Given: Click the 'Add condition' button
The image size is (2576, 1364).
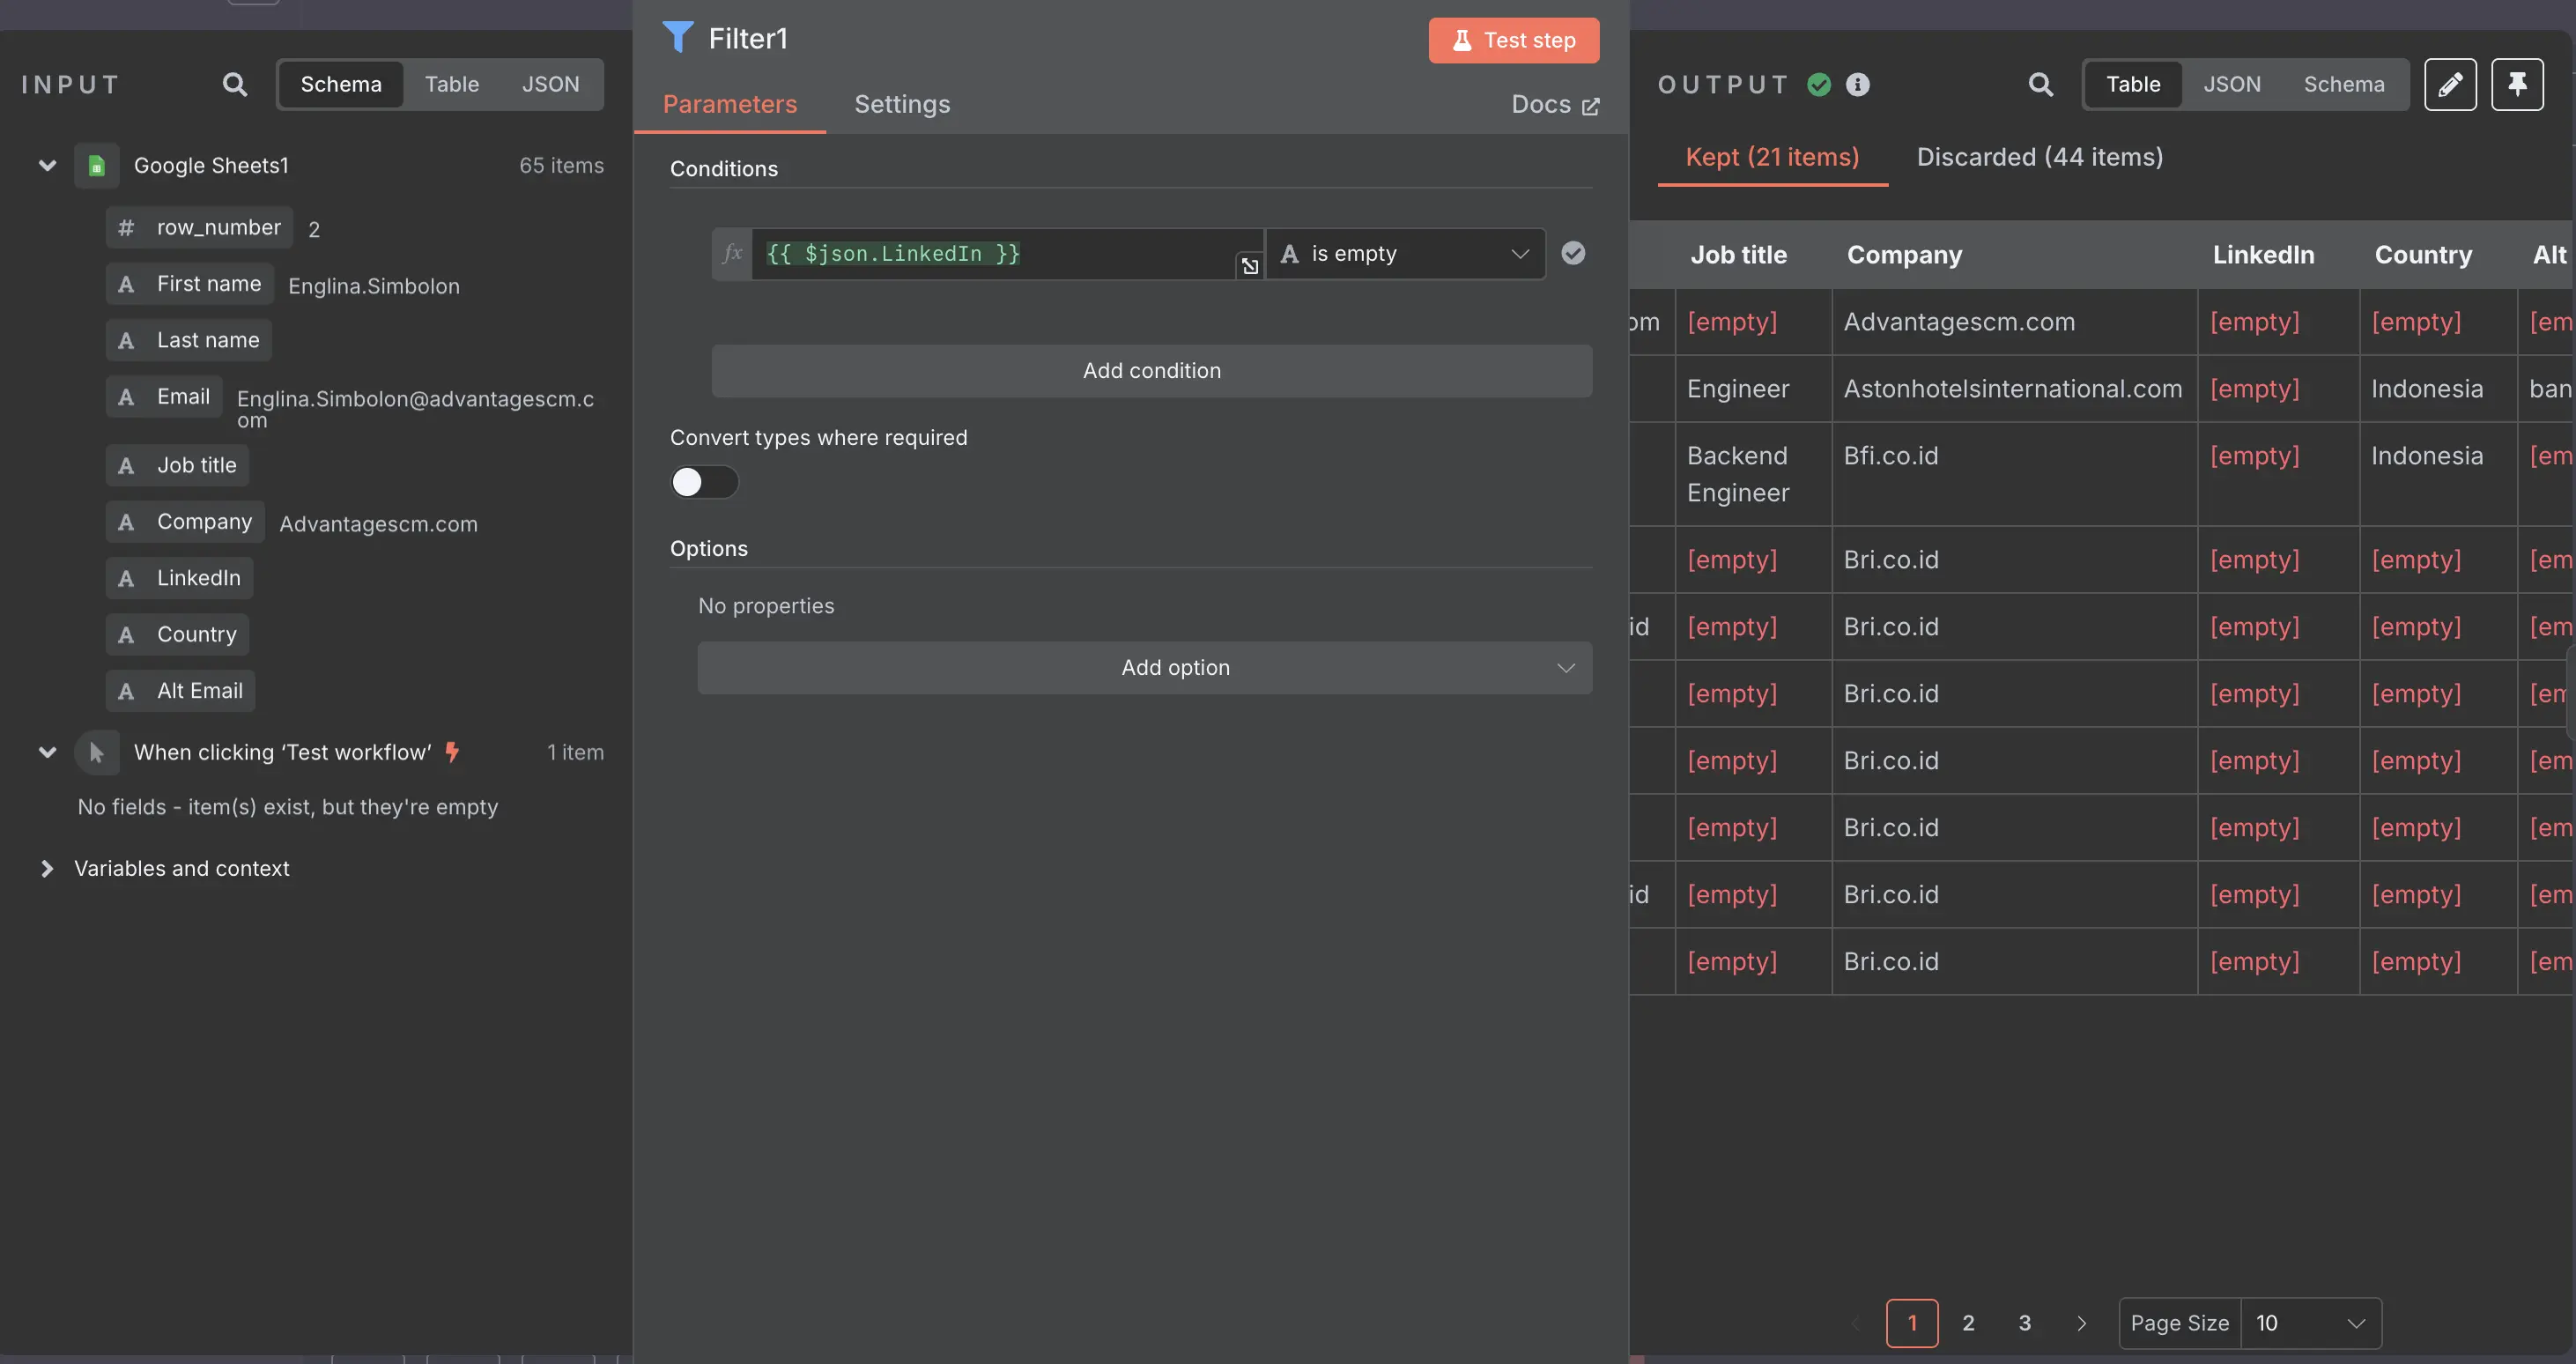Looking at the screenshot, I should (x=1151, y=370).
